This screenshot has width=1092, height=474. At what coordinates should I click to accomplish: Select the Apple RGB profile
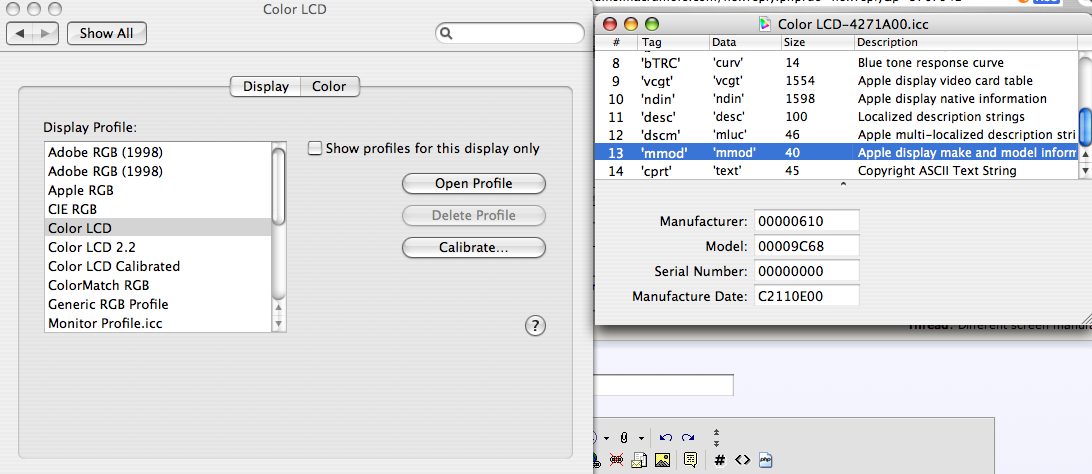(x=157, y=189)
